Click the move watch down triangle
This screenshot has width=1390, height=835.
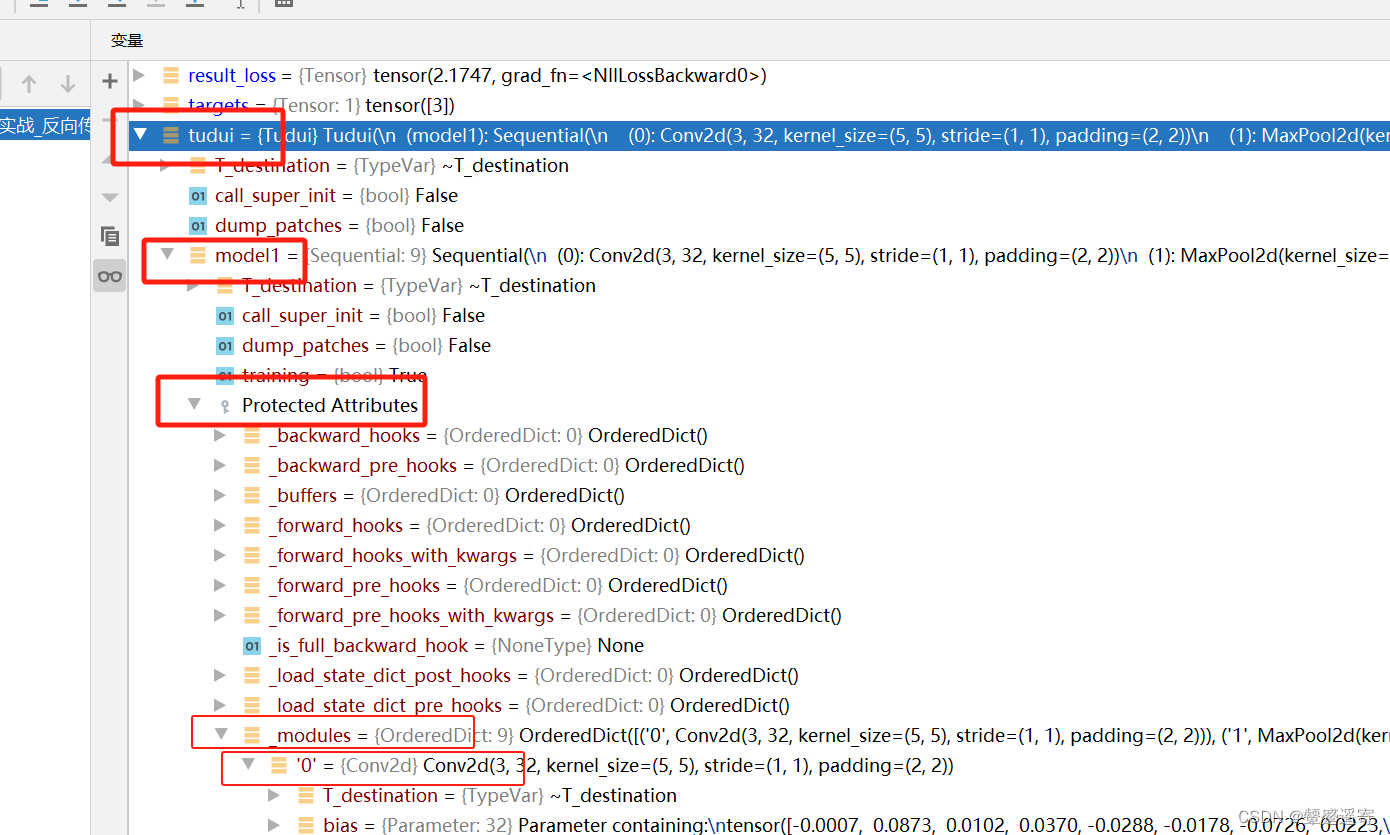[110, 197]
